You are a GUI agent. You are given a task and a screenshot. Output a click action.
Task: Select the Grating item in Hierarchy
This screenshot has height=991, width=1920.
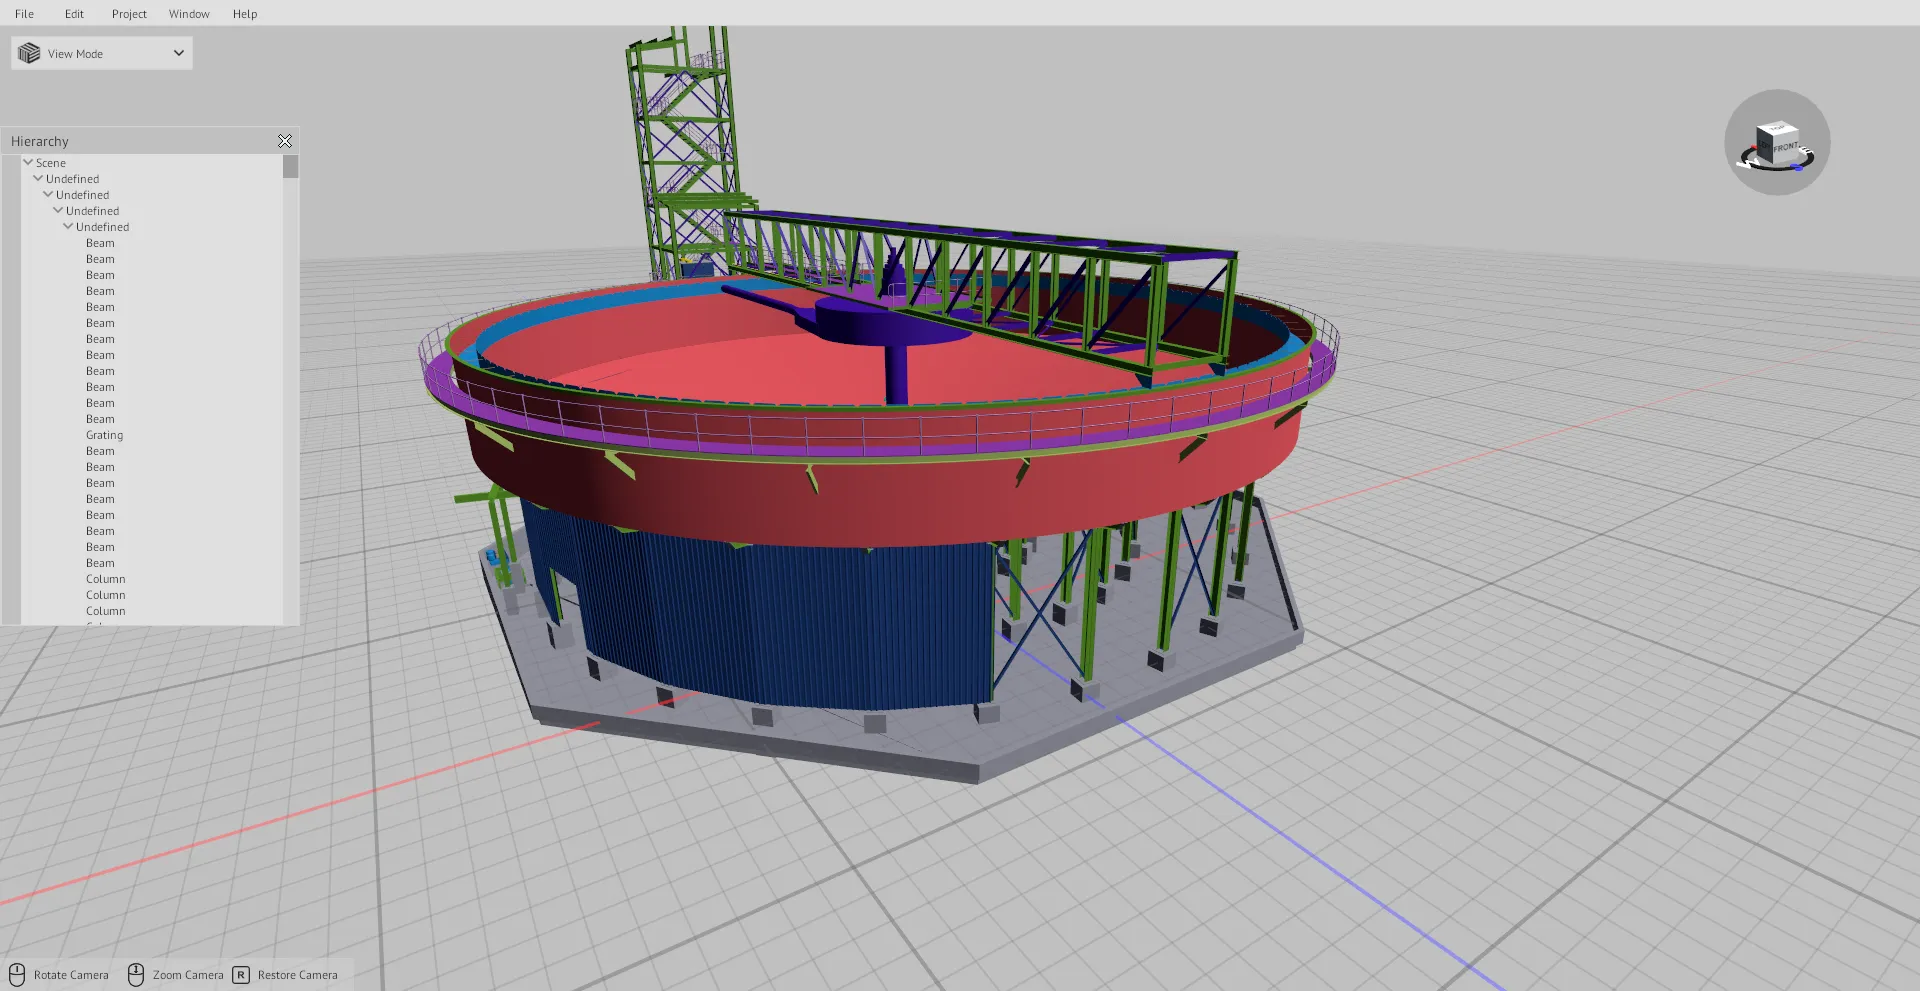pos(104,435)
